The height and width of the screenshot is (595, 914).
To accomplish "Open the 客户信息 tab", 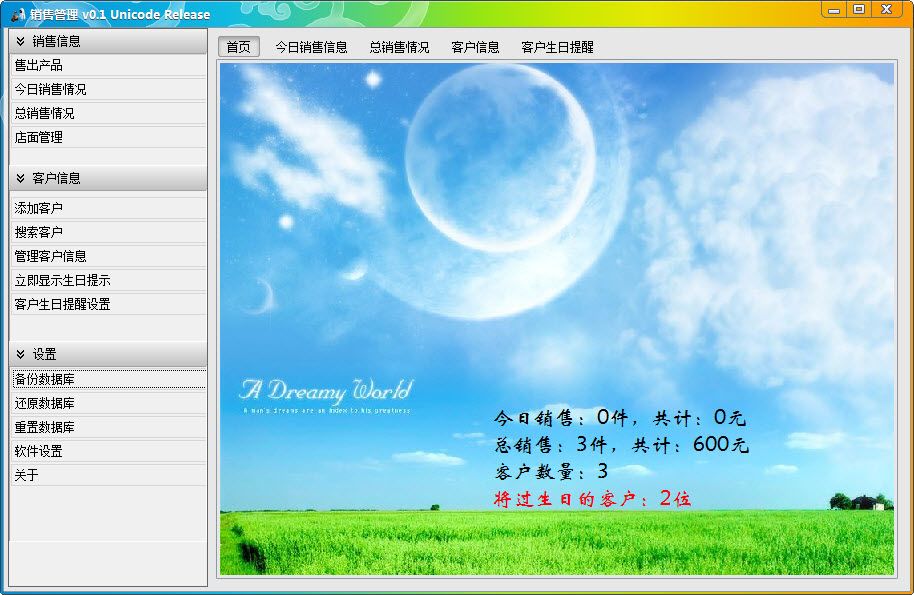I will tap(475, 47).
